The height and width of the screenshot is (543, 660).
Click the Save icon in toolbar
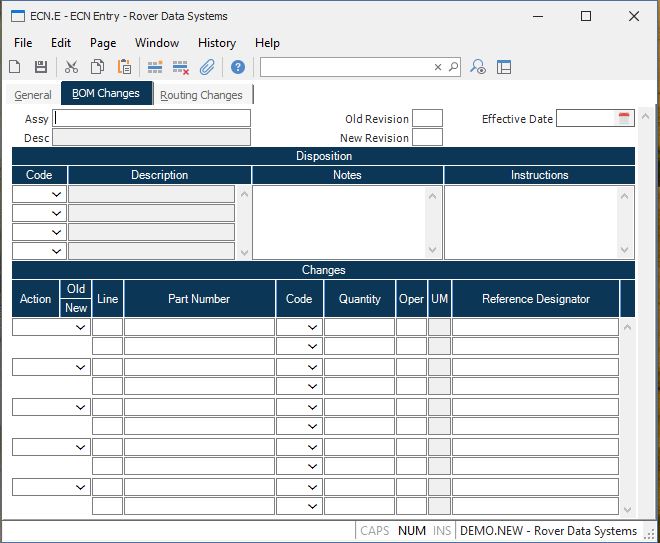(x=41, y=67)
